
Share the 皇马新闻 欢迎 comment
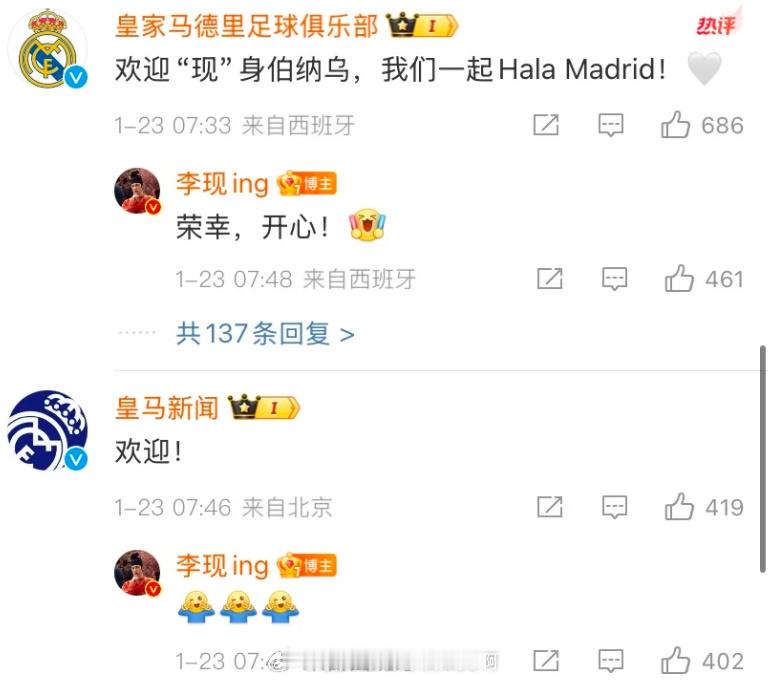550,507
